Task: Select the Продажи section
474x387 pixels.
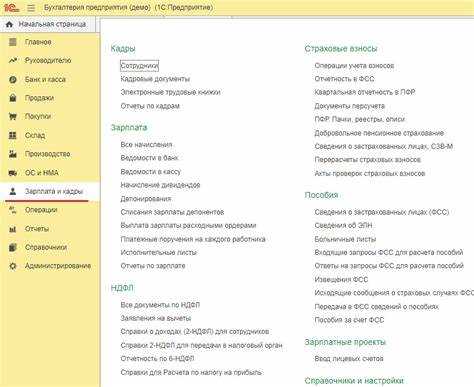Action: point(39,98)
